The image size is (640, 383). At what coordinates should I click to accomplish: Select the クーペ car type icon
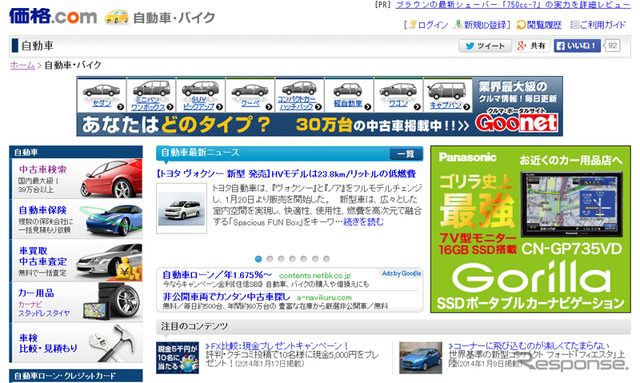point(250,95)
